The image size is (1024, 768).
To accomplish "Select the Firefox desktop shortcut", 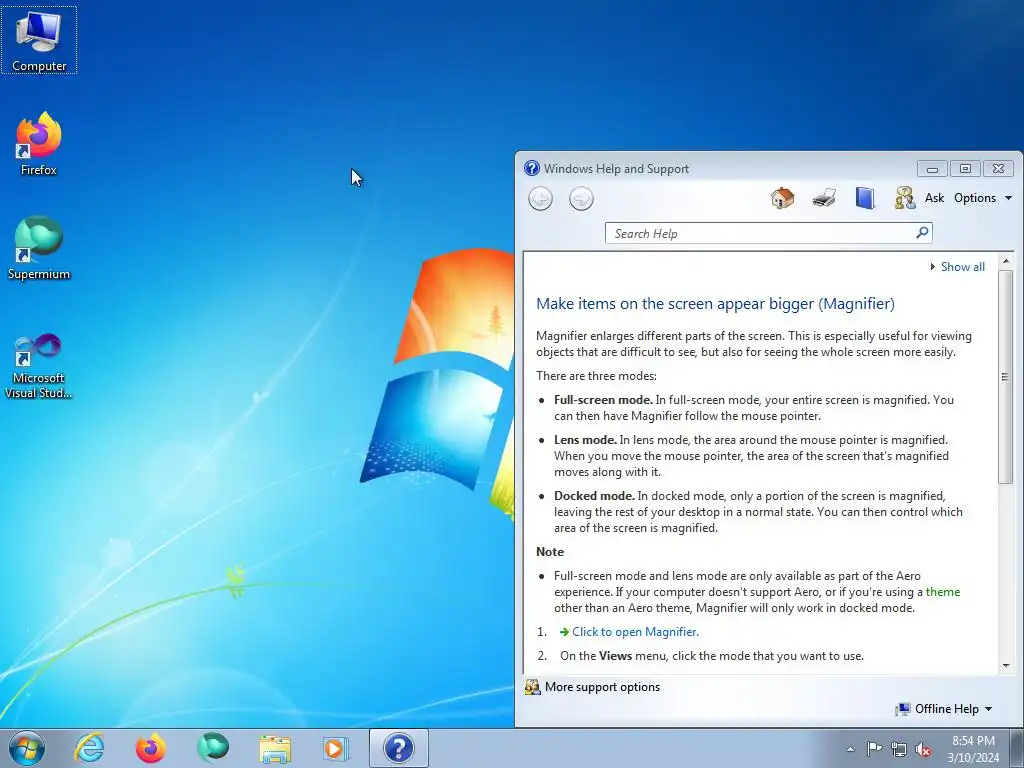I will coord(39,144).
